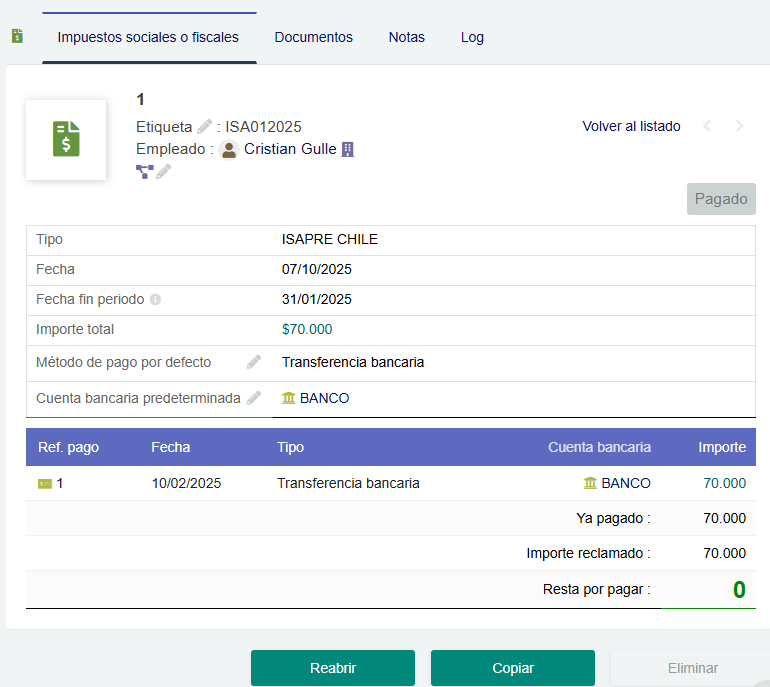The width and height of the screenshot is (770, 687).
Task: Click the pencil icon next to project icon
Action: point(163,171)
